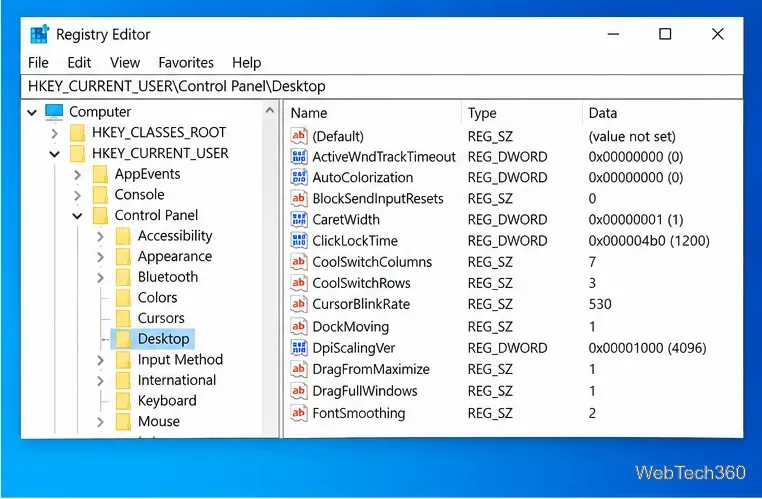Viewport: 762px width, 499px height.
Task: Open the View menu
Action: [125, 63]
